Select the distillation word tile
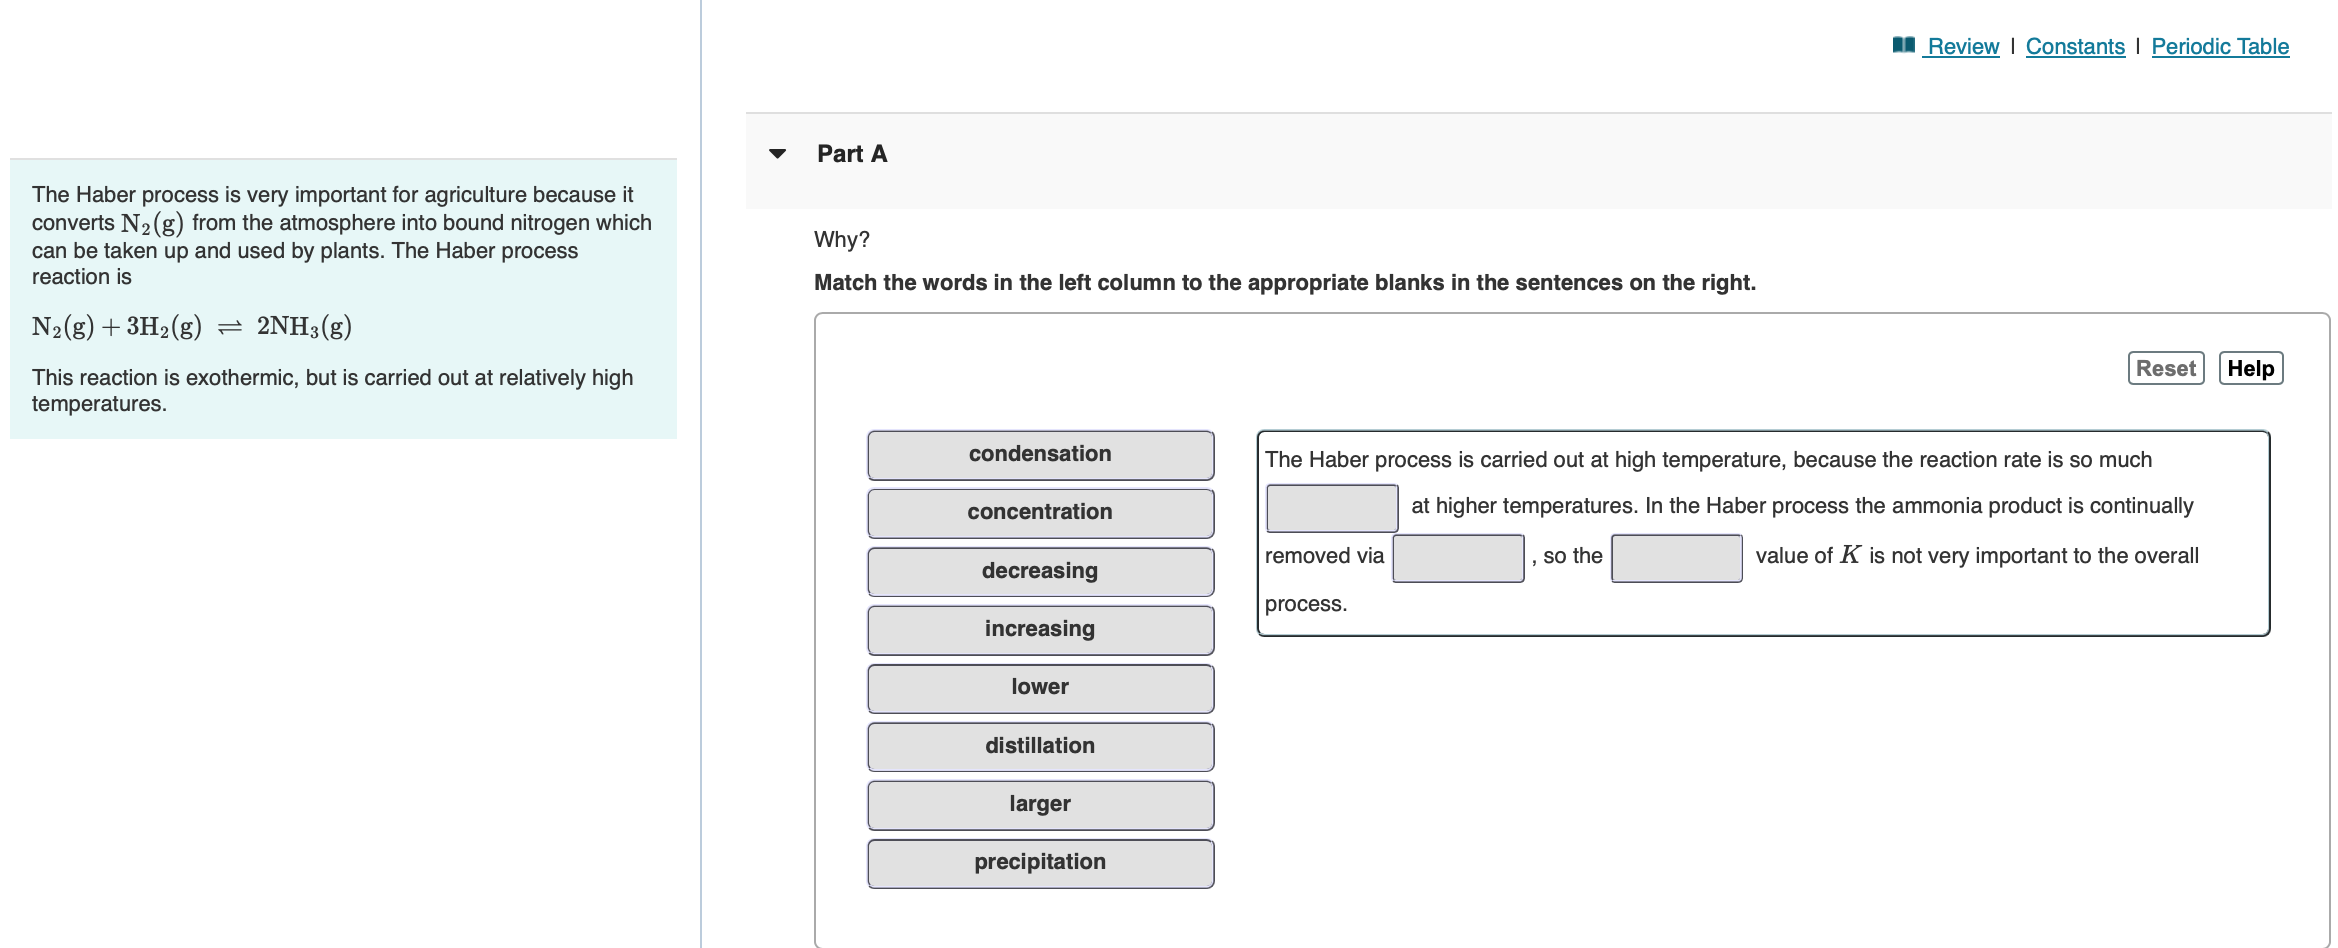Viewport: 2338px width, 948px height. pyautogui.click(x=1041, y=747)
